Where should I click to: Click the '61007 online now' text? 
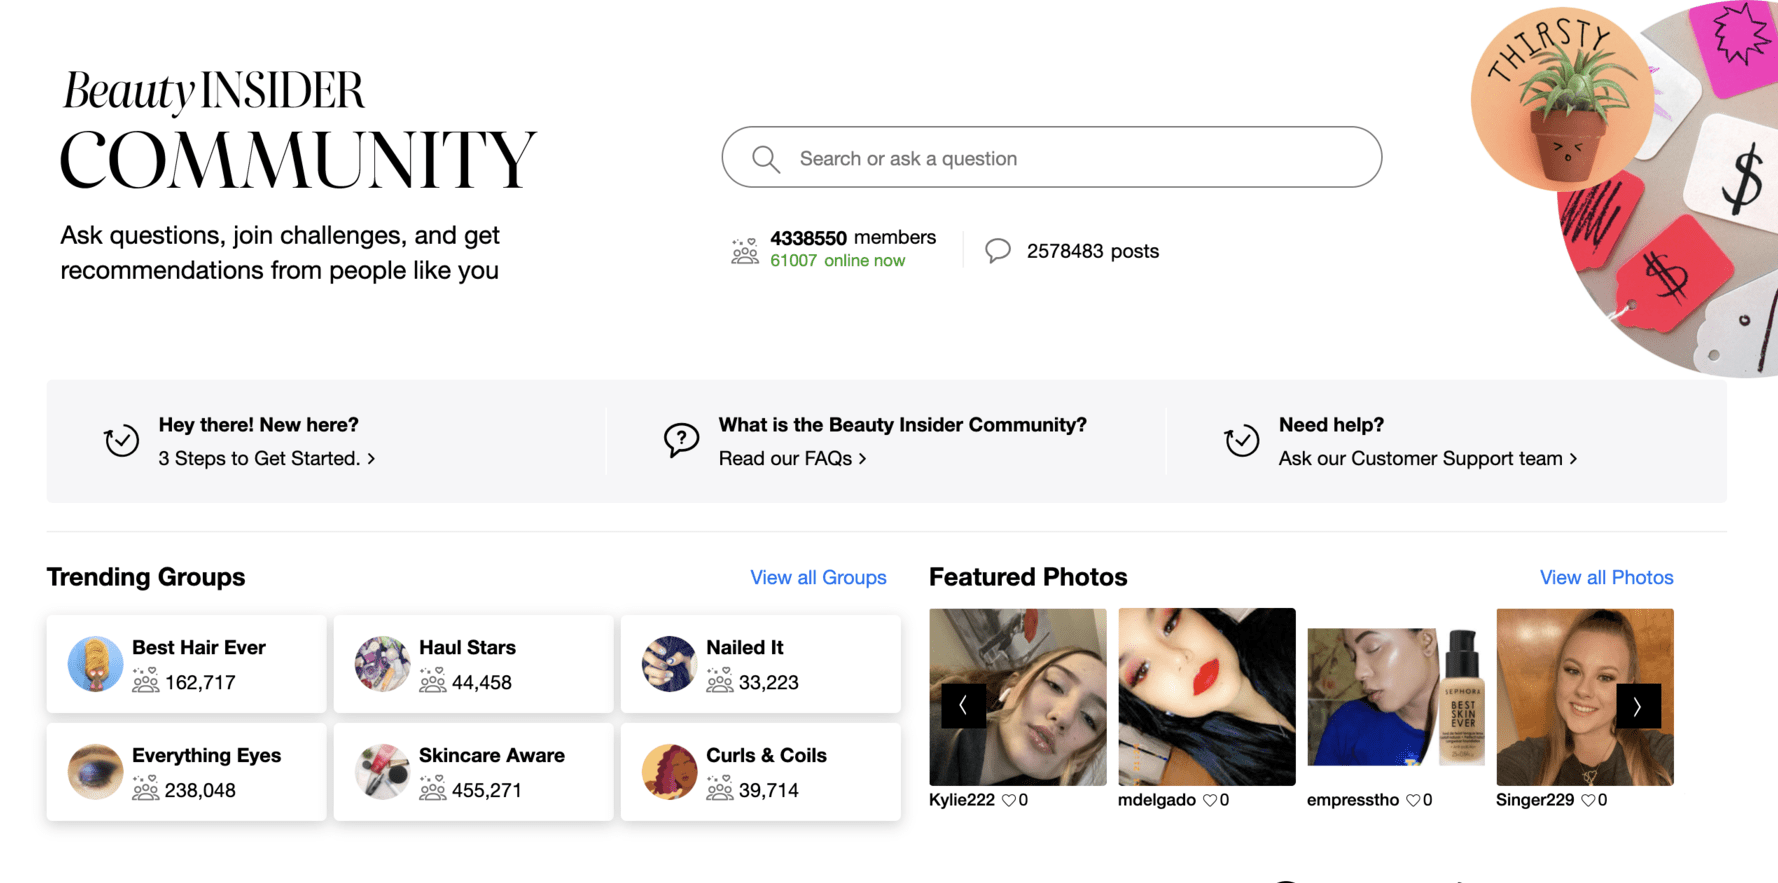838,261
